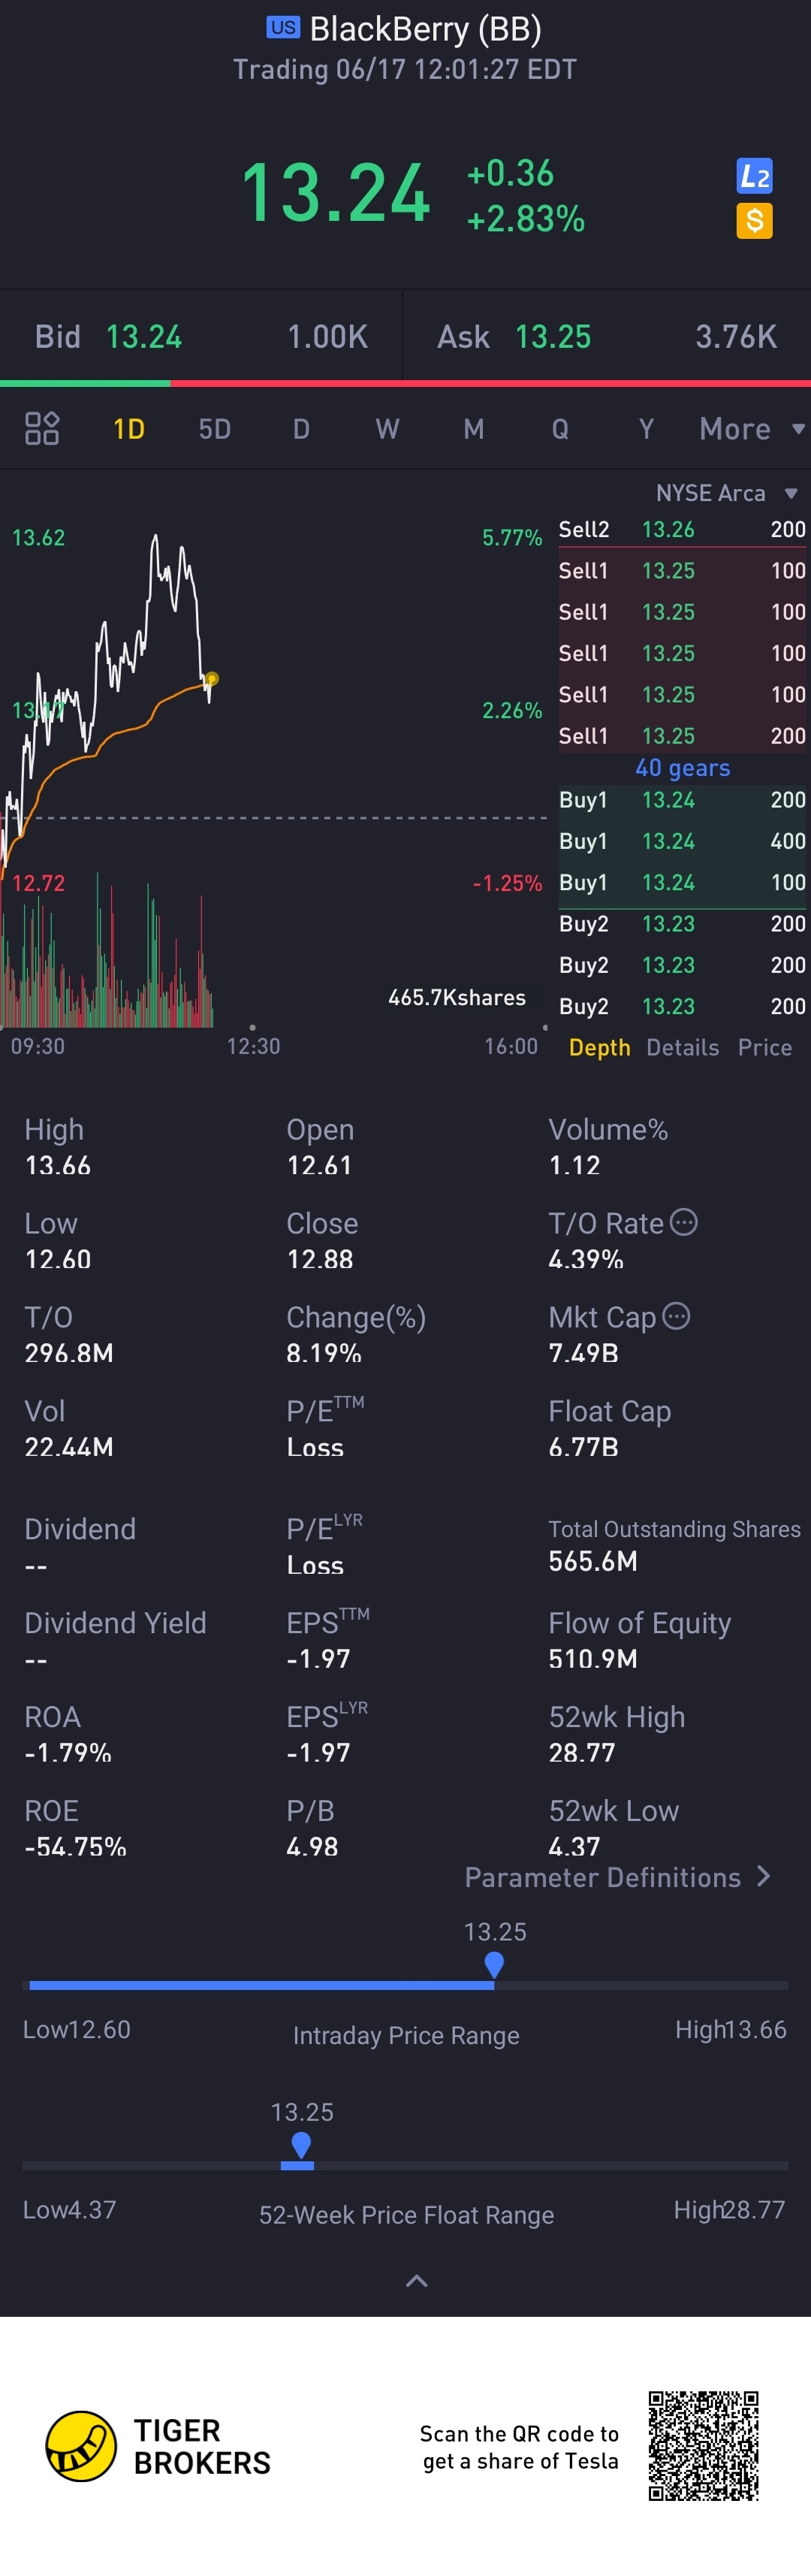Image resolution: width=811 pixels, height=2576 pixels.
Task: Open the chart layout grid icon
Action: click(x=42, y=428)
